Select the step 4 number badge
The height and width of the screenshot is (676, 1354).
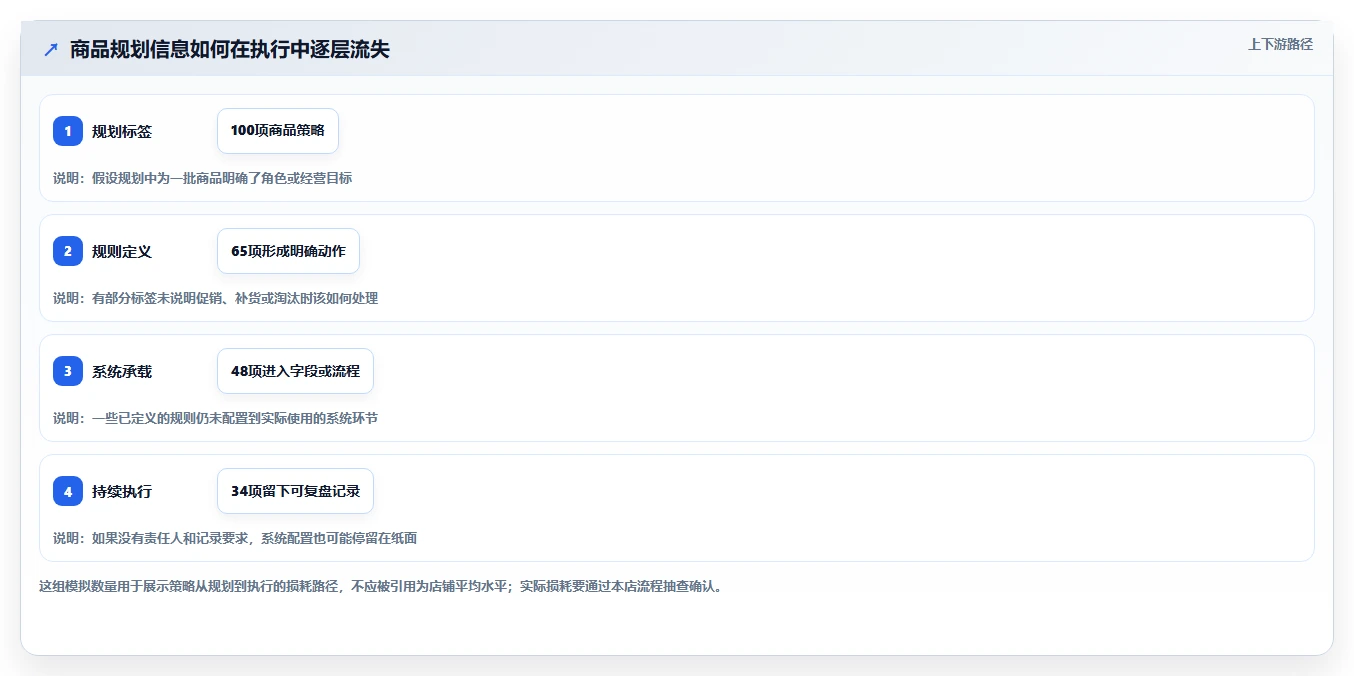68,491
